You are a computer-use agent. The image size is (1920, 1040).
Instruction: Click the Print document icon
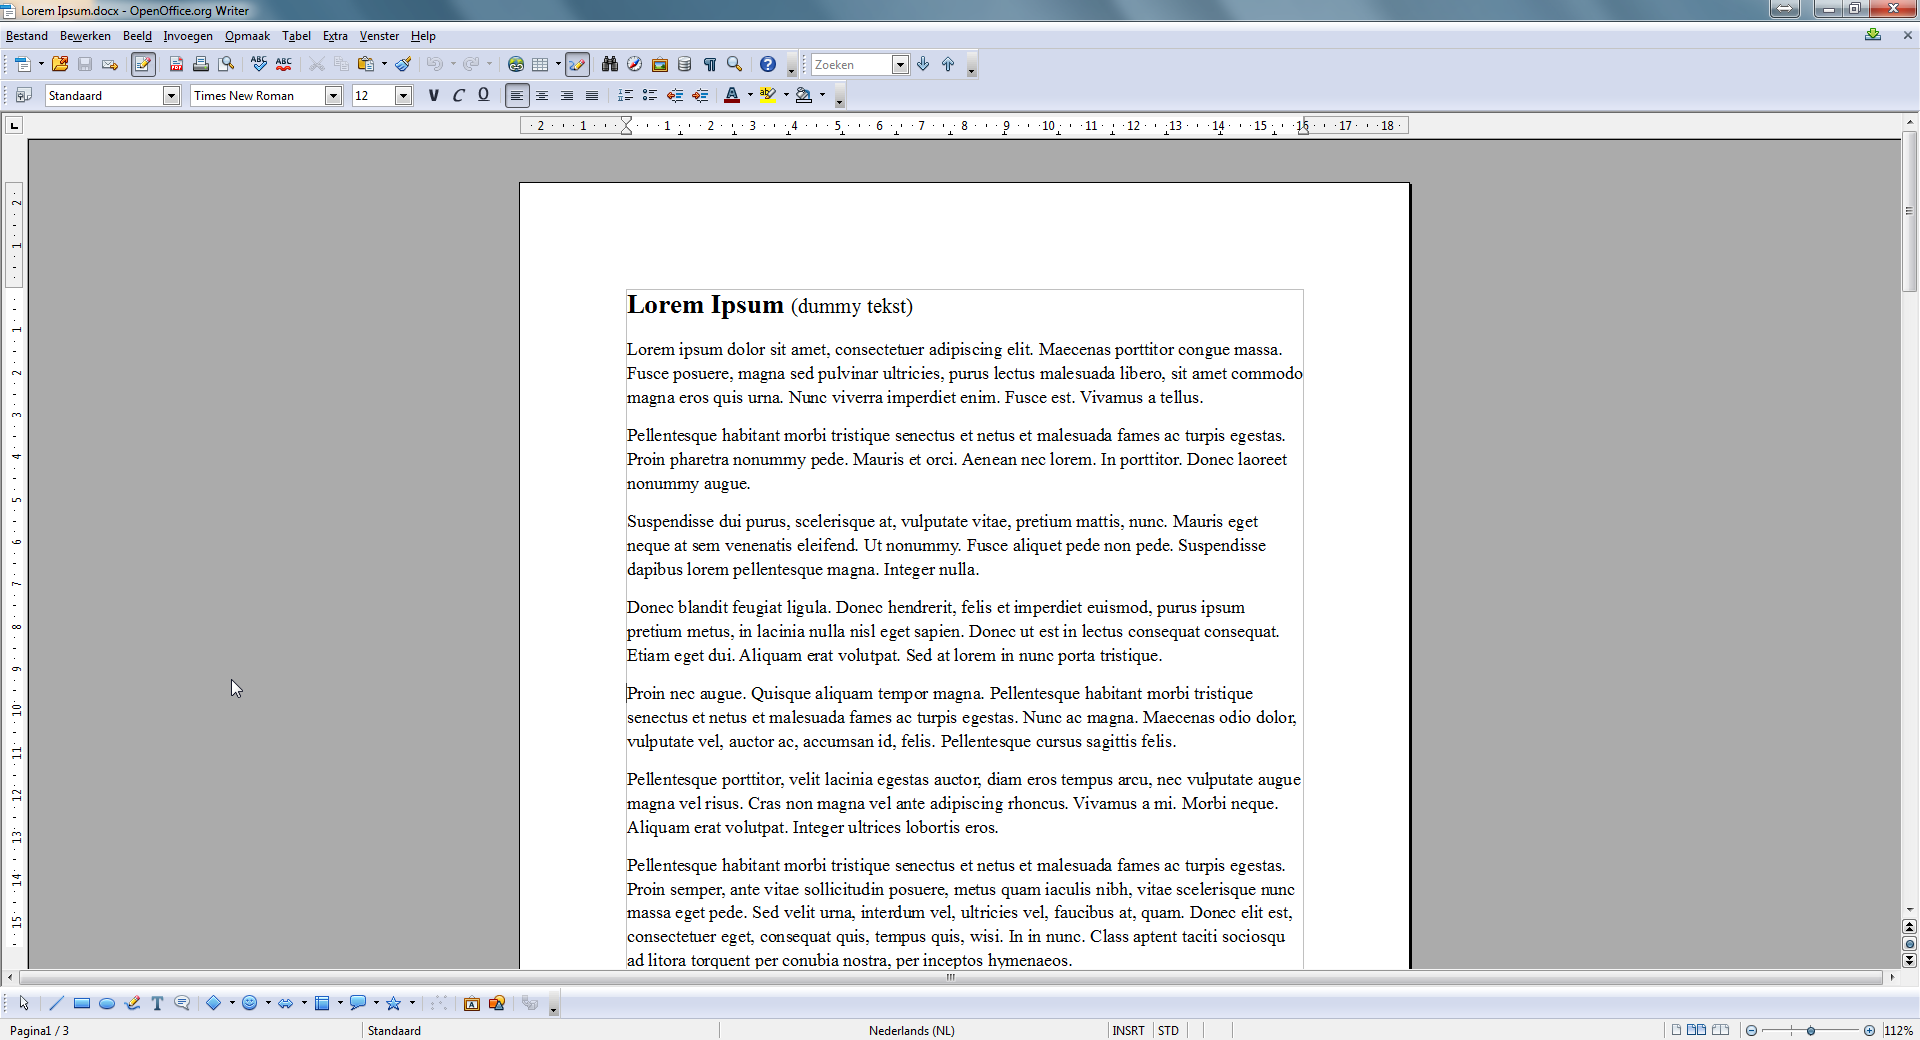pos(201,65)
